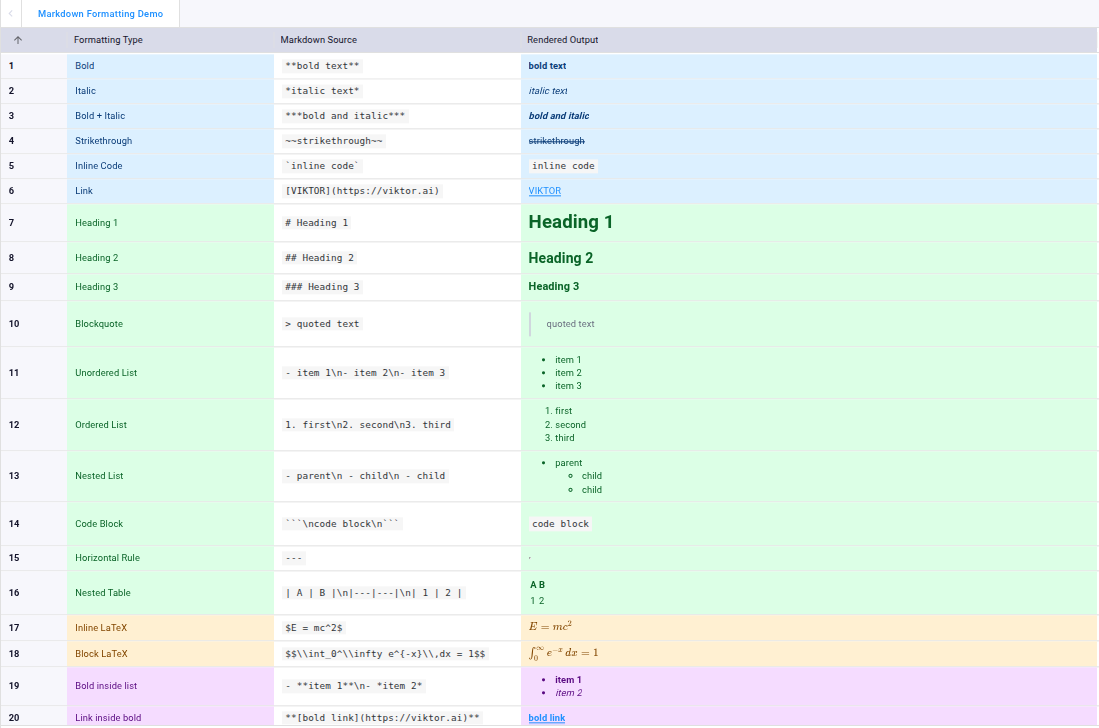Click the *italic text* source cell
Viewport: 1099px width, 728px height.
pyautogui.click(x=397, y=91)
